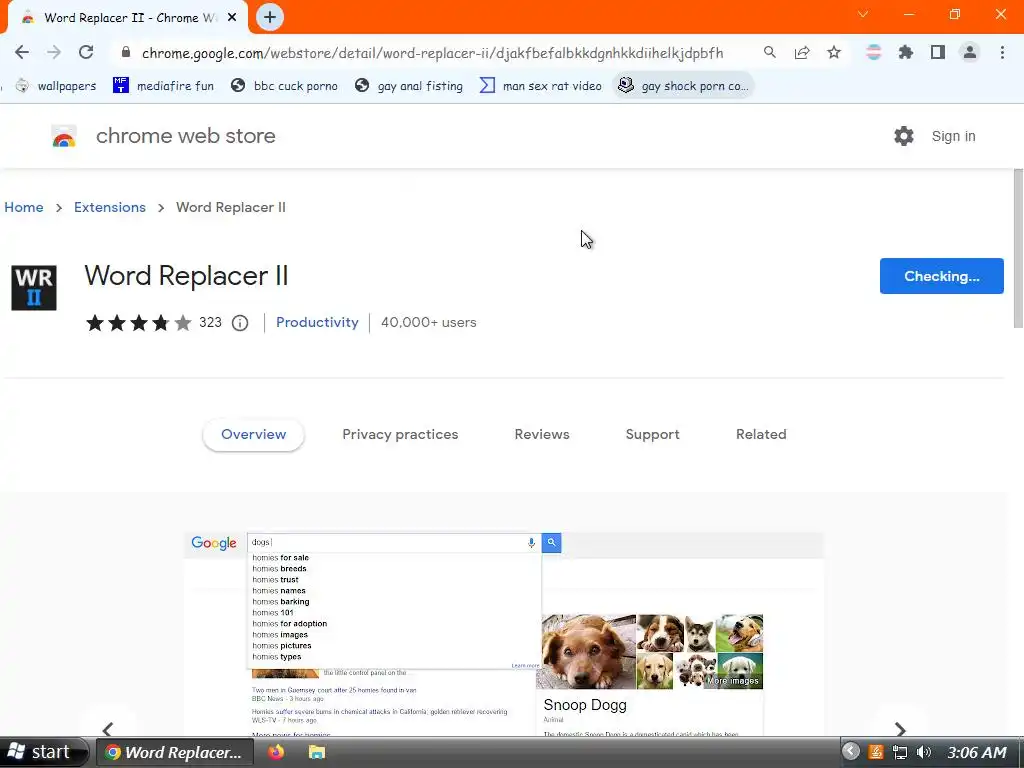Open the striped flag extension icon
The width and height of the screenshot is (1024, 768).
pos(873,52)
